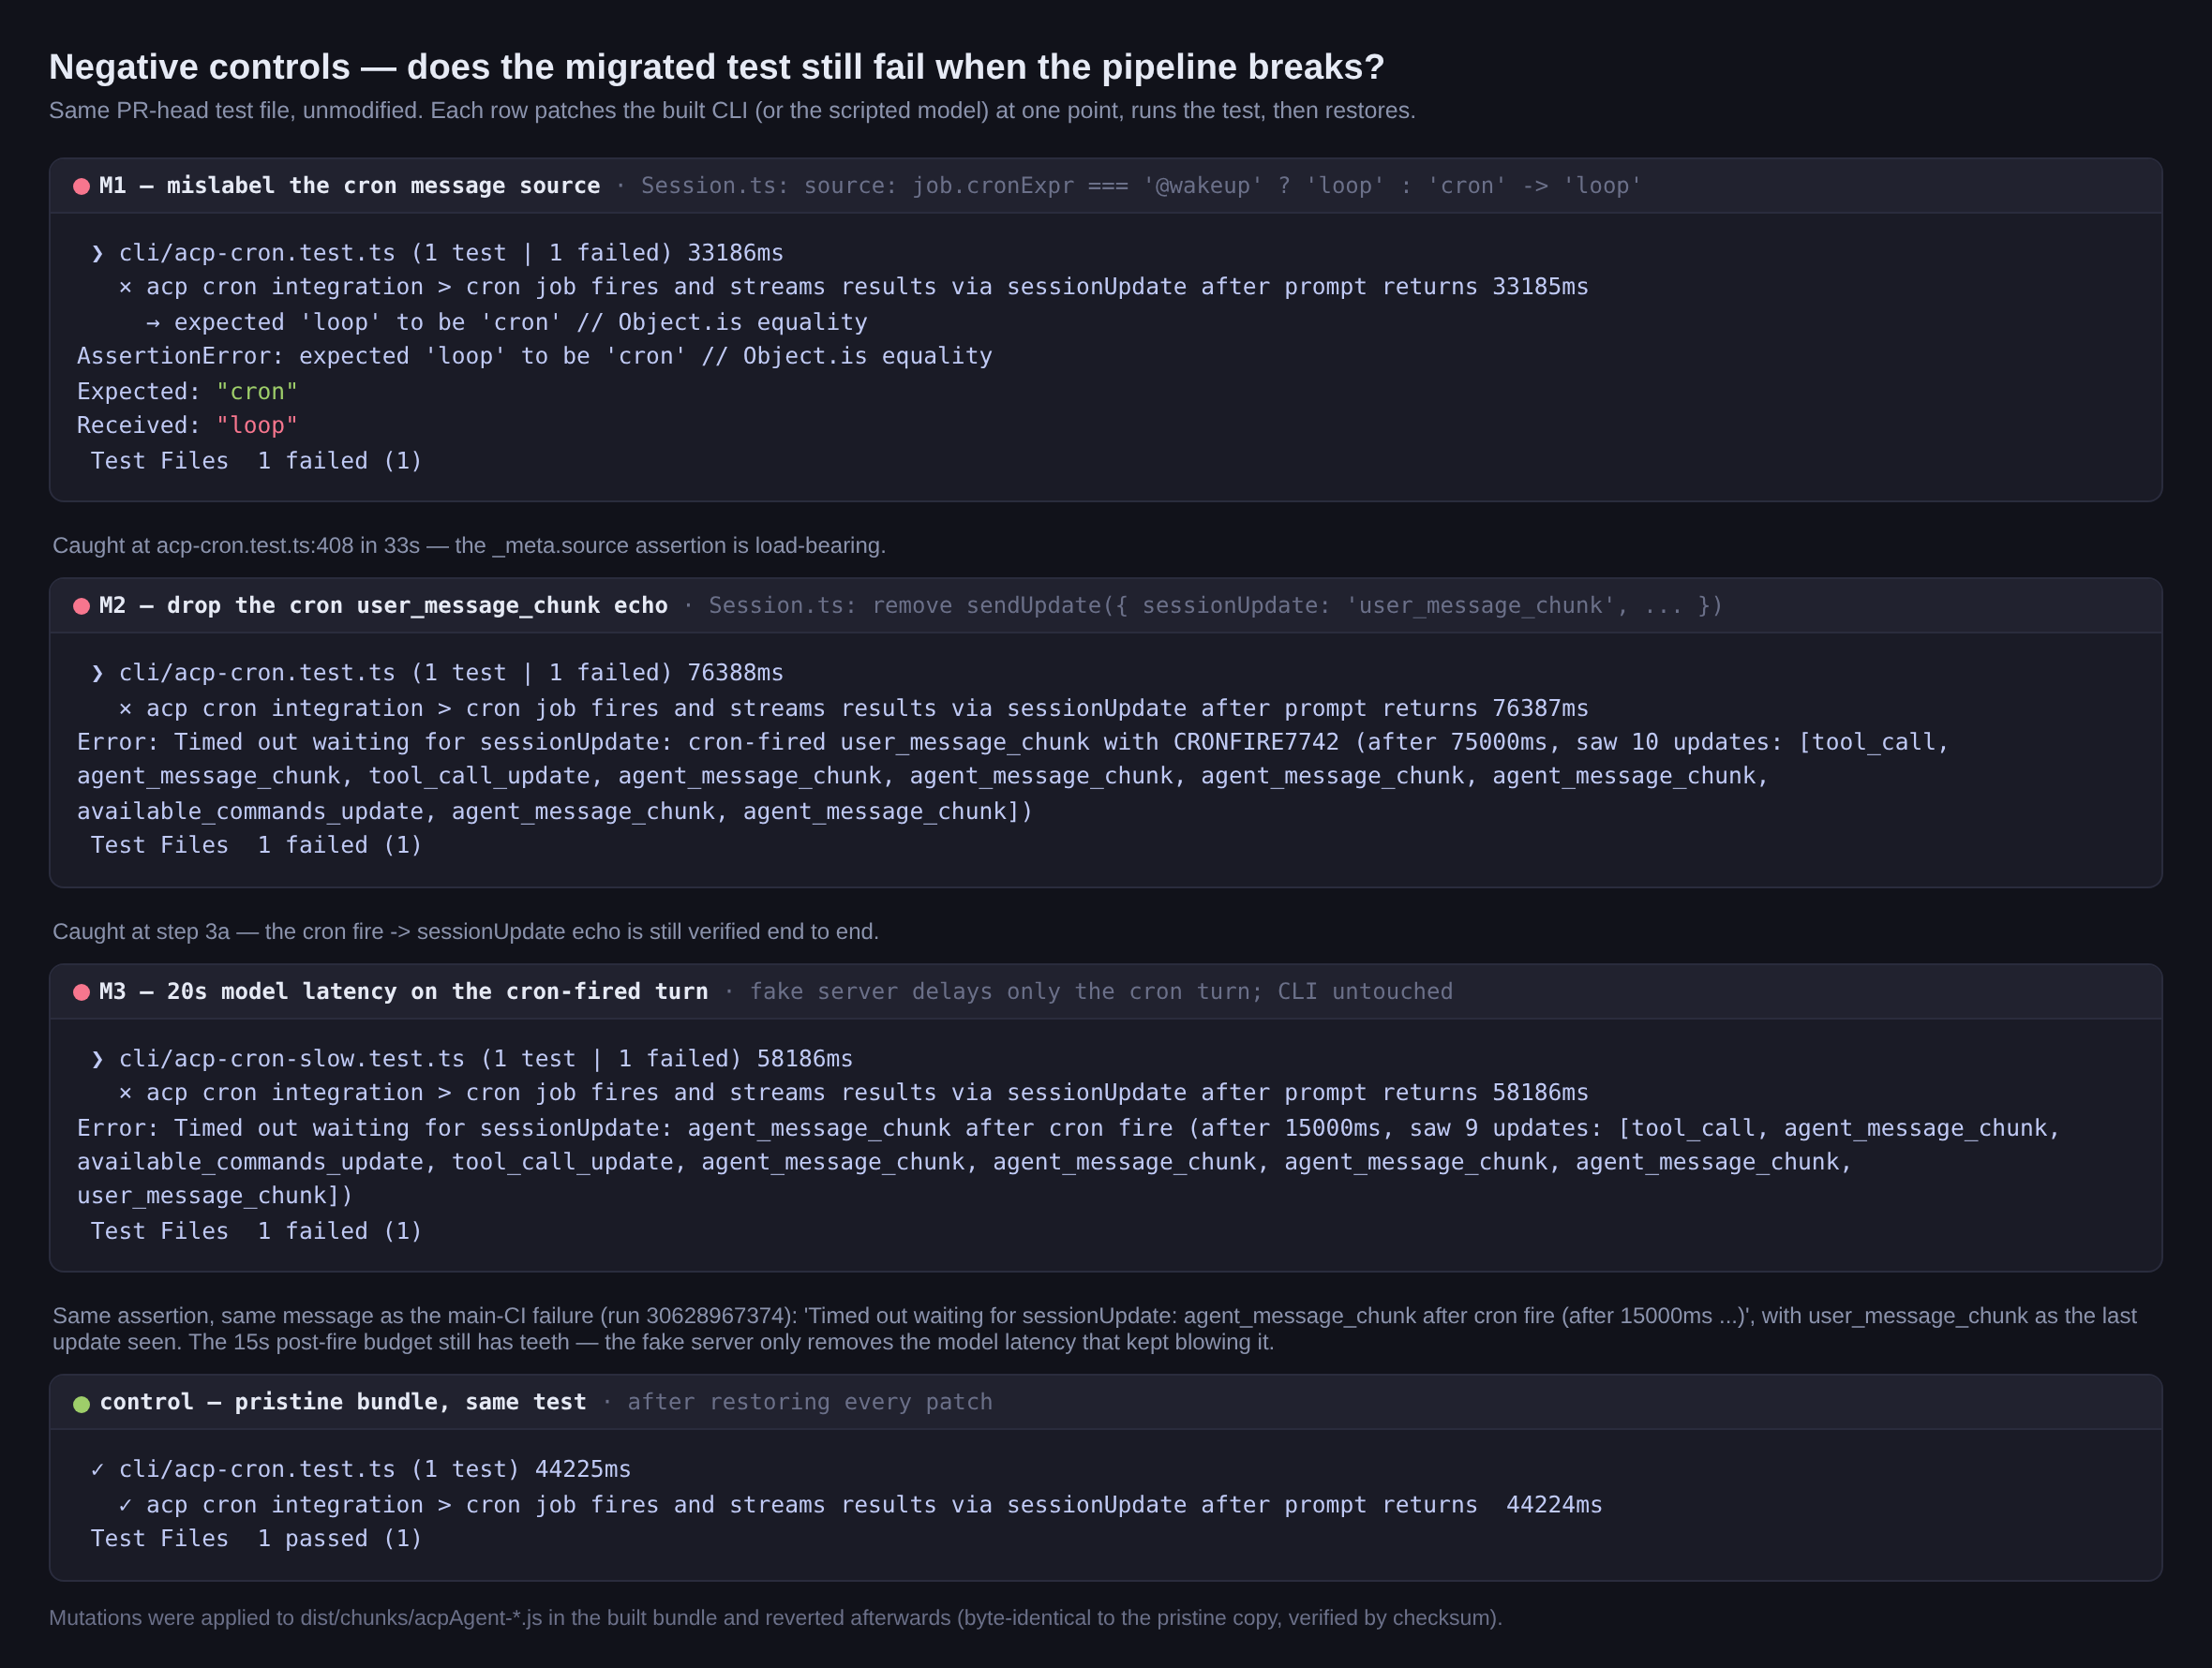This screenshot has height=1668, width=2212.
Task: Click the Received "loop" red value
Action: 257,425
